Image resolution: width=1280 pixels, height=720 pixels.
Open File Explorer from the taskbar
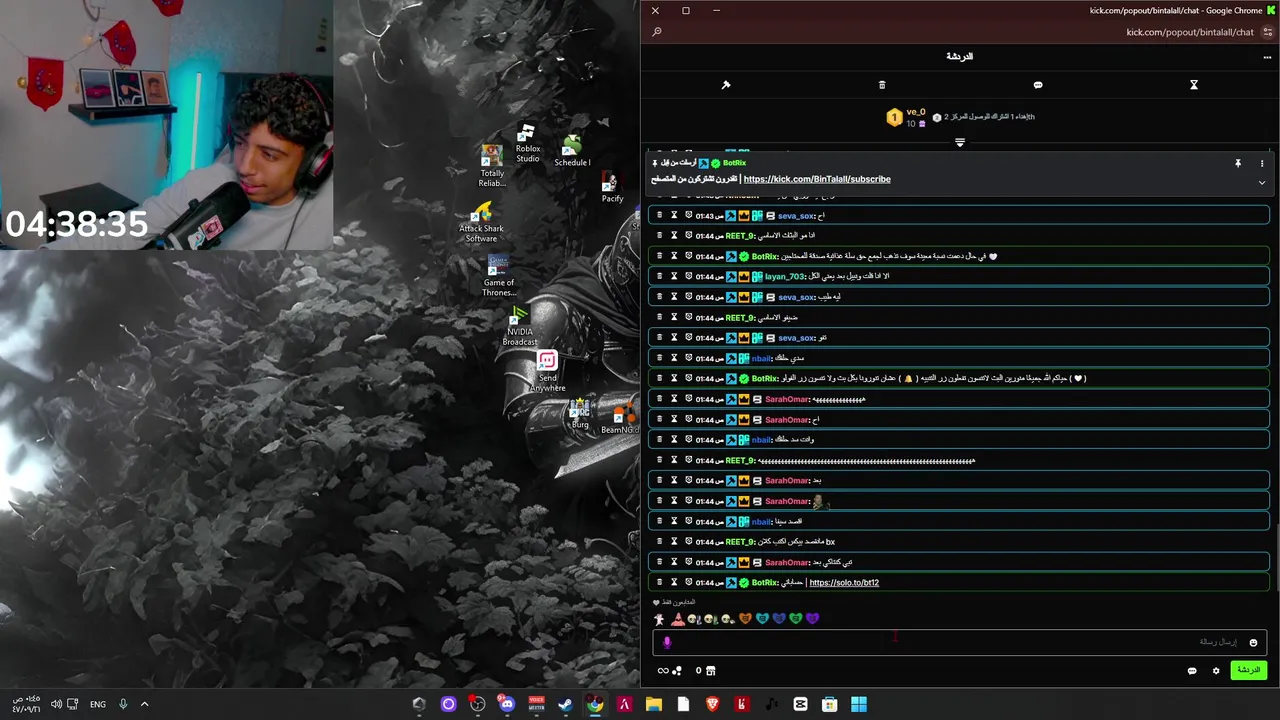pos(654,704)
